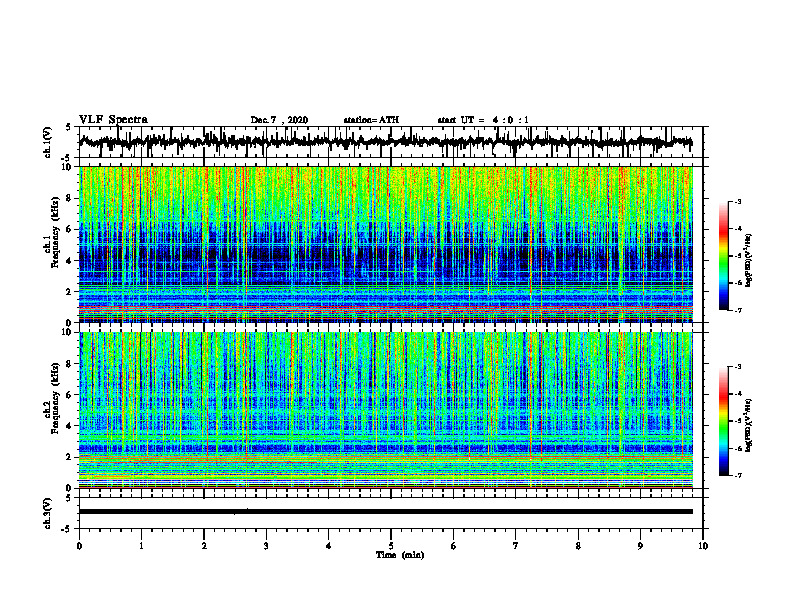Click "-7" on the ch.1 color bar
The height and width of the screenshot is (612, 792).
pos(737,310)
